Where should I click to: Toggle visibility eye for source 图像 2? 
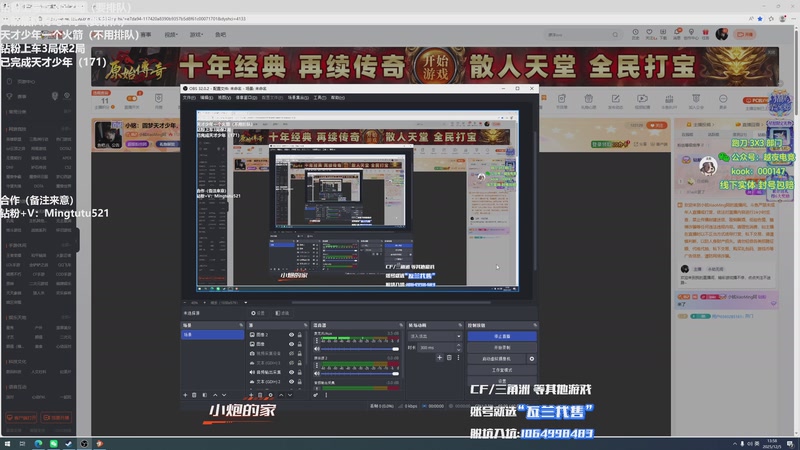[291, 335]
